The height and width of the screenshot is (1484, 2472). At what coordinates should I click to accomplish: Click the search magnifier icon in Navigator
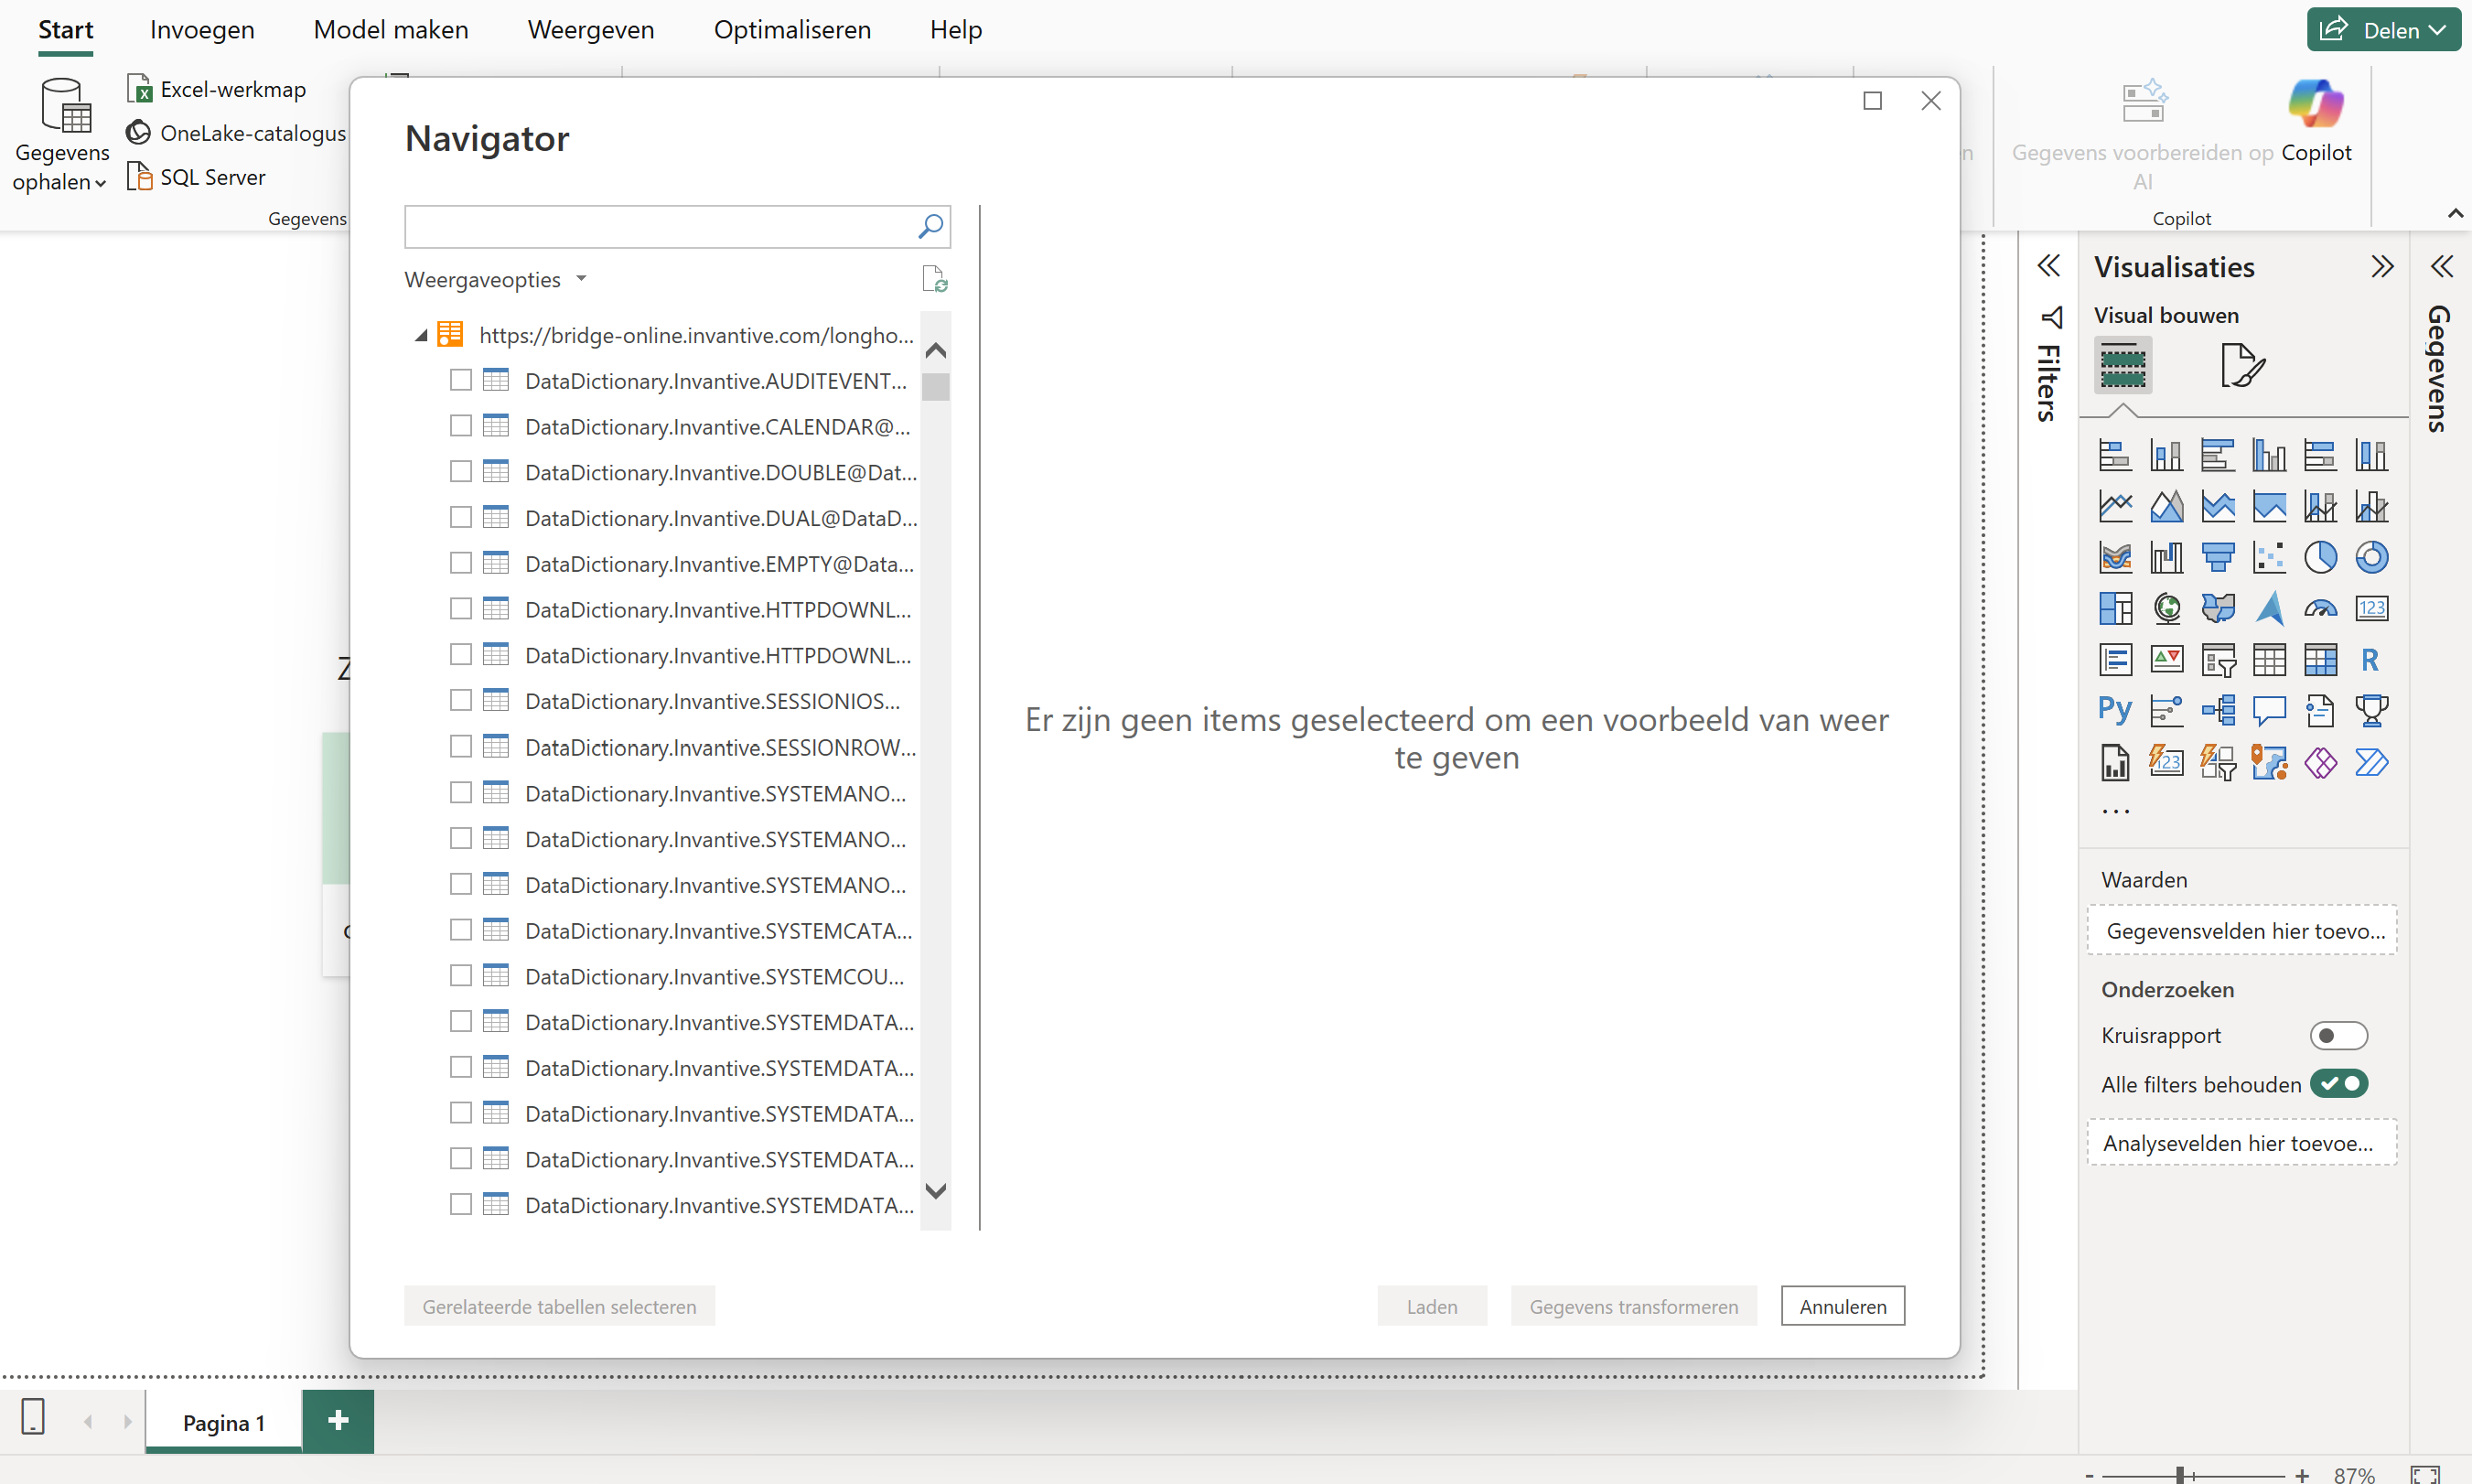tap(930, 227)
